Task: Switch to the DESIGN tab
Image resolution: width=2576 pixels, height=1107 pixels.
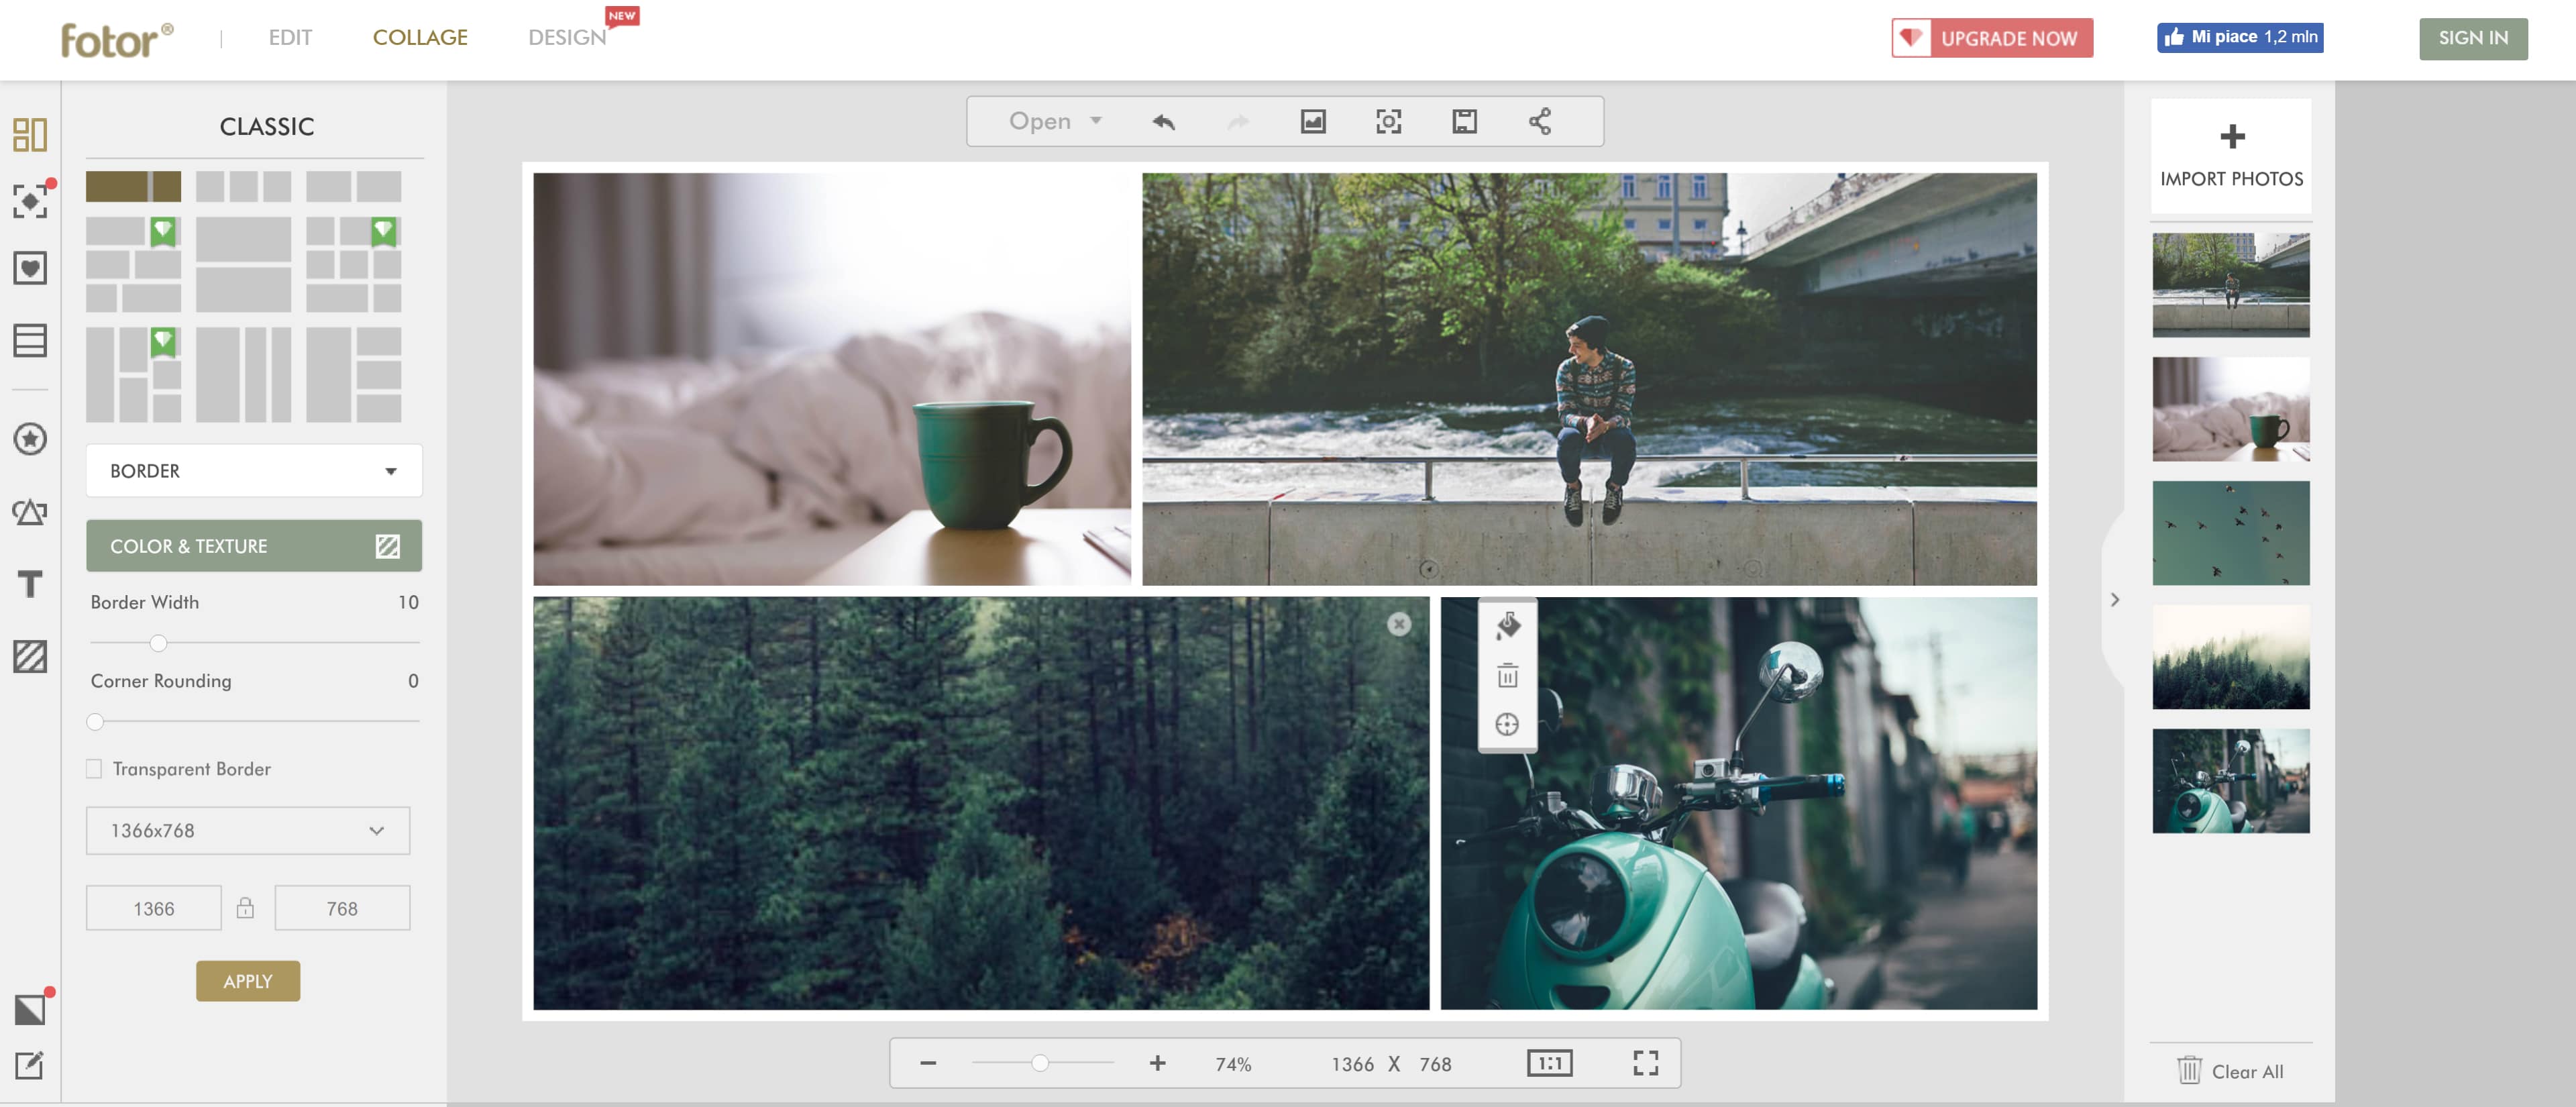Action: (x=566, y=37)
